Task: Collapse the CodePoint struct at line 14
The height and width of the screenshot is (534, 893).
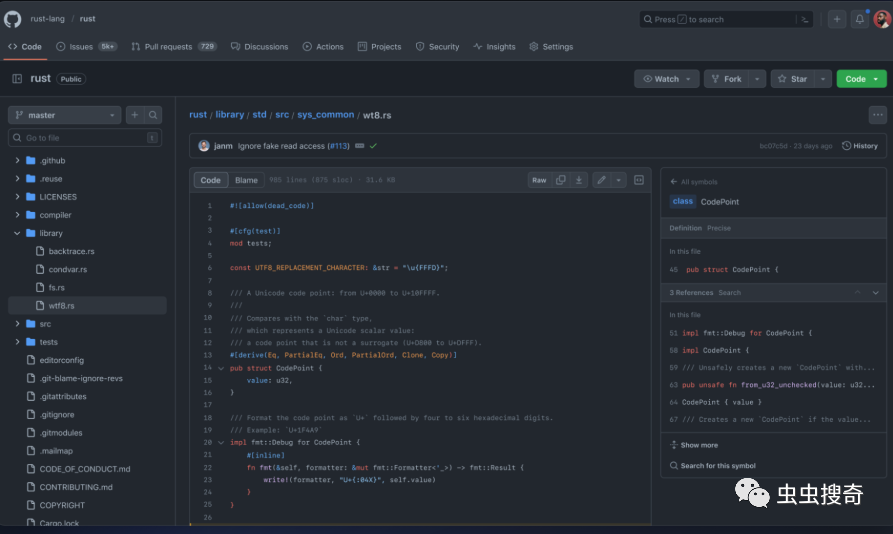Action: point(221,368)
